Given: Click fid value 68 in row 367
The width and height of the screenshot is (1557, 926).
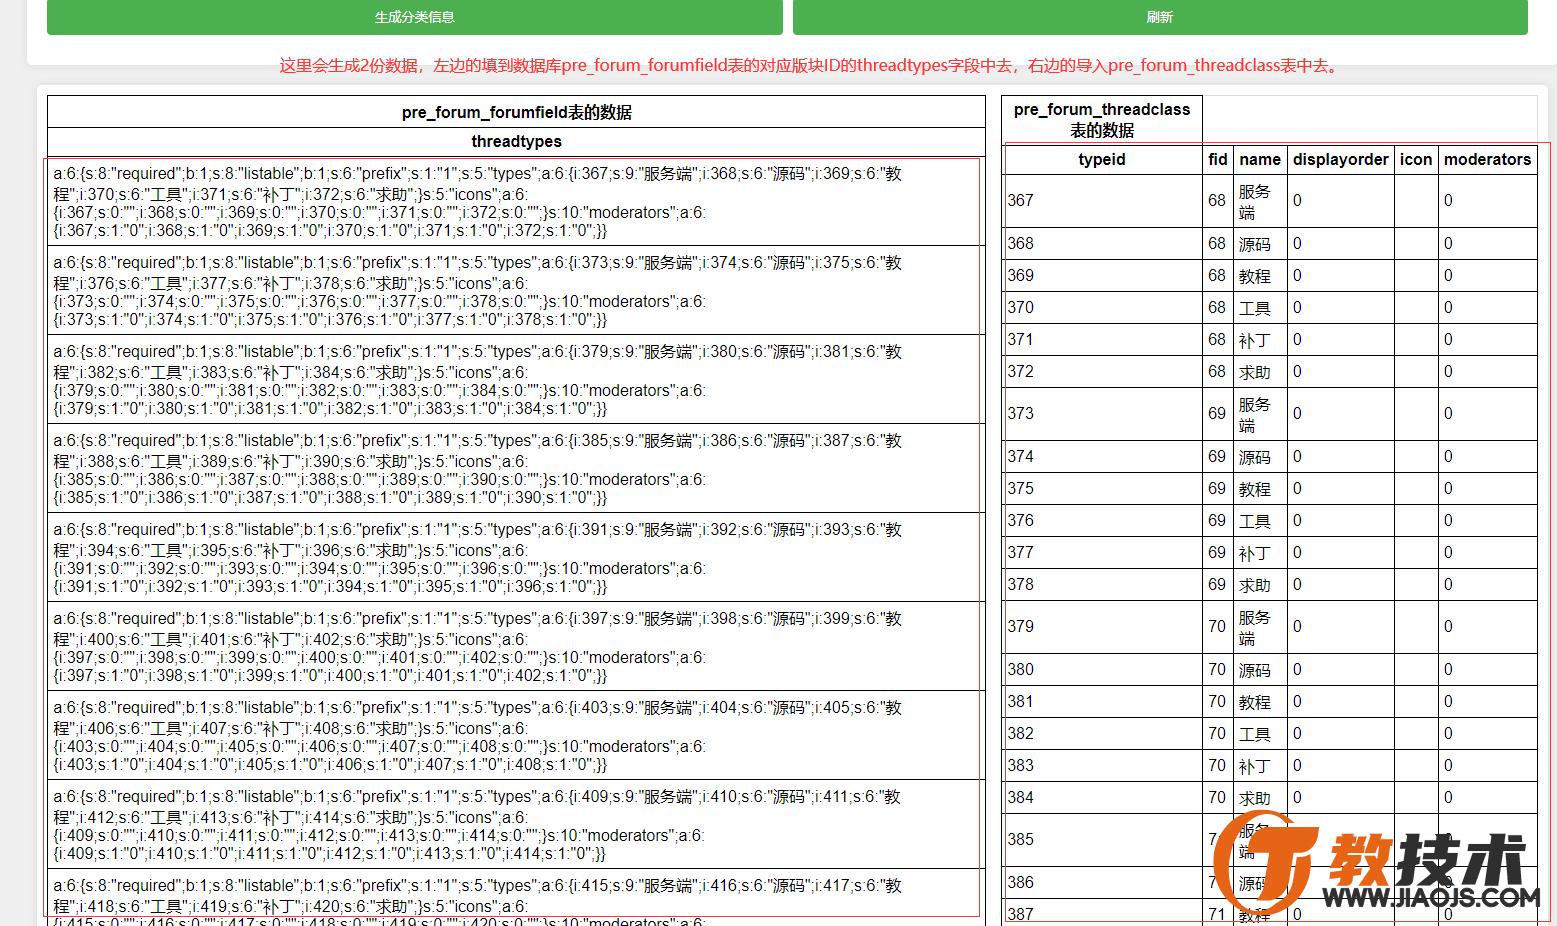Looking at the screenshot, I should click(x=1217, y=201).
